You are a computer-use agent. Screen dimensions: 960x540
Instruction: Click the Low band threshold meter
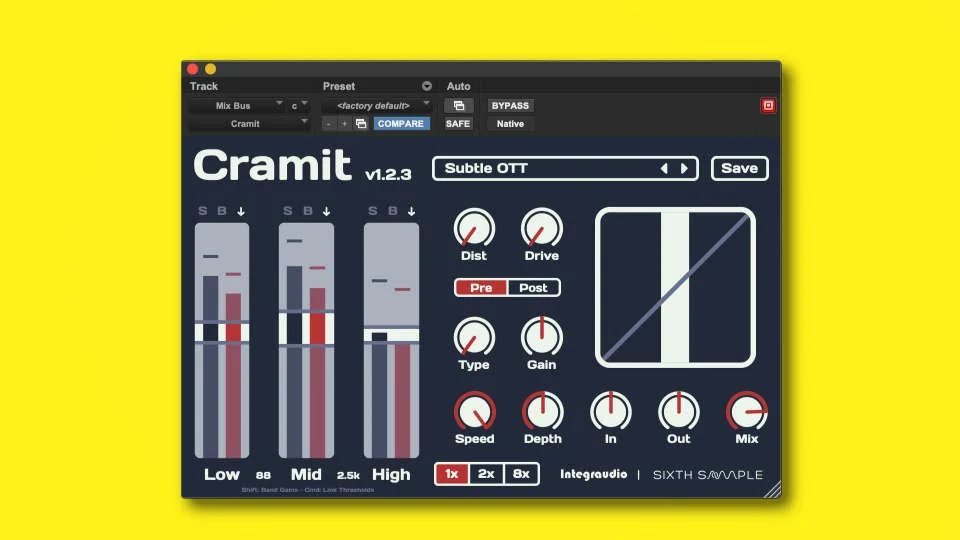[222, 340]
